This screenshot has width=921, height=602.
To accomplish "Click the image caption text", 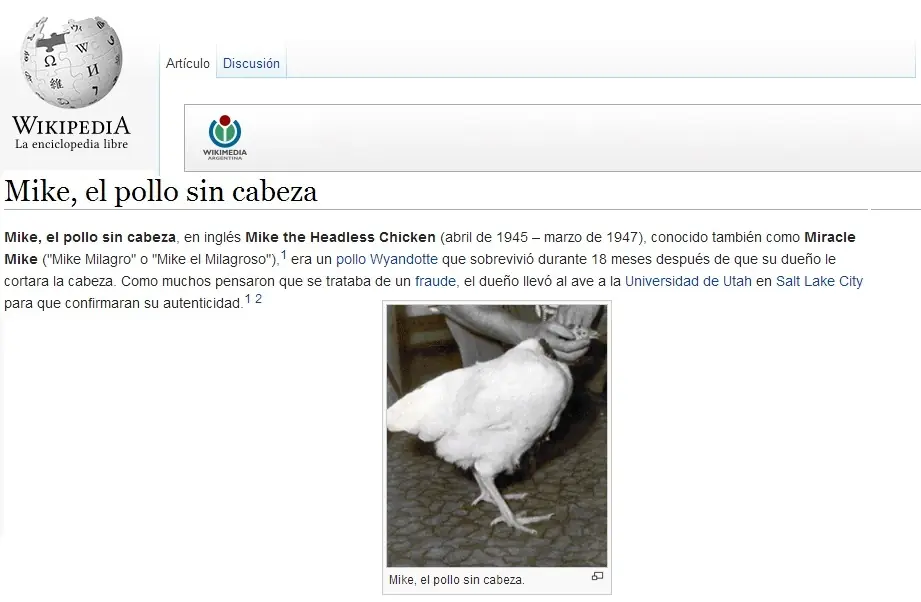I will coord(454,578).
